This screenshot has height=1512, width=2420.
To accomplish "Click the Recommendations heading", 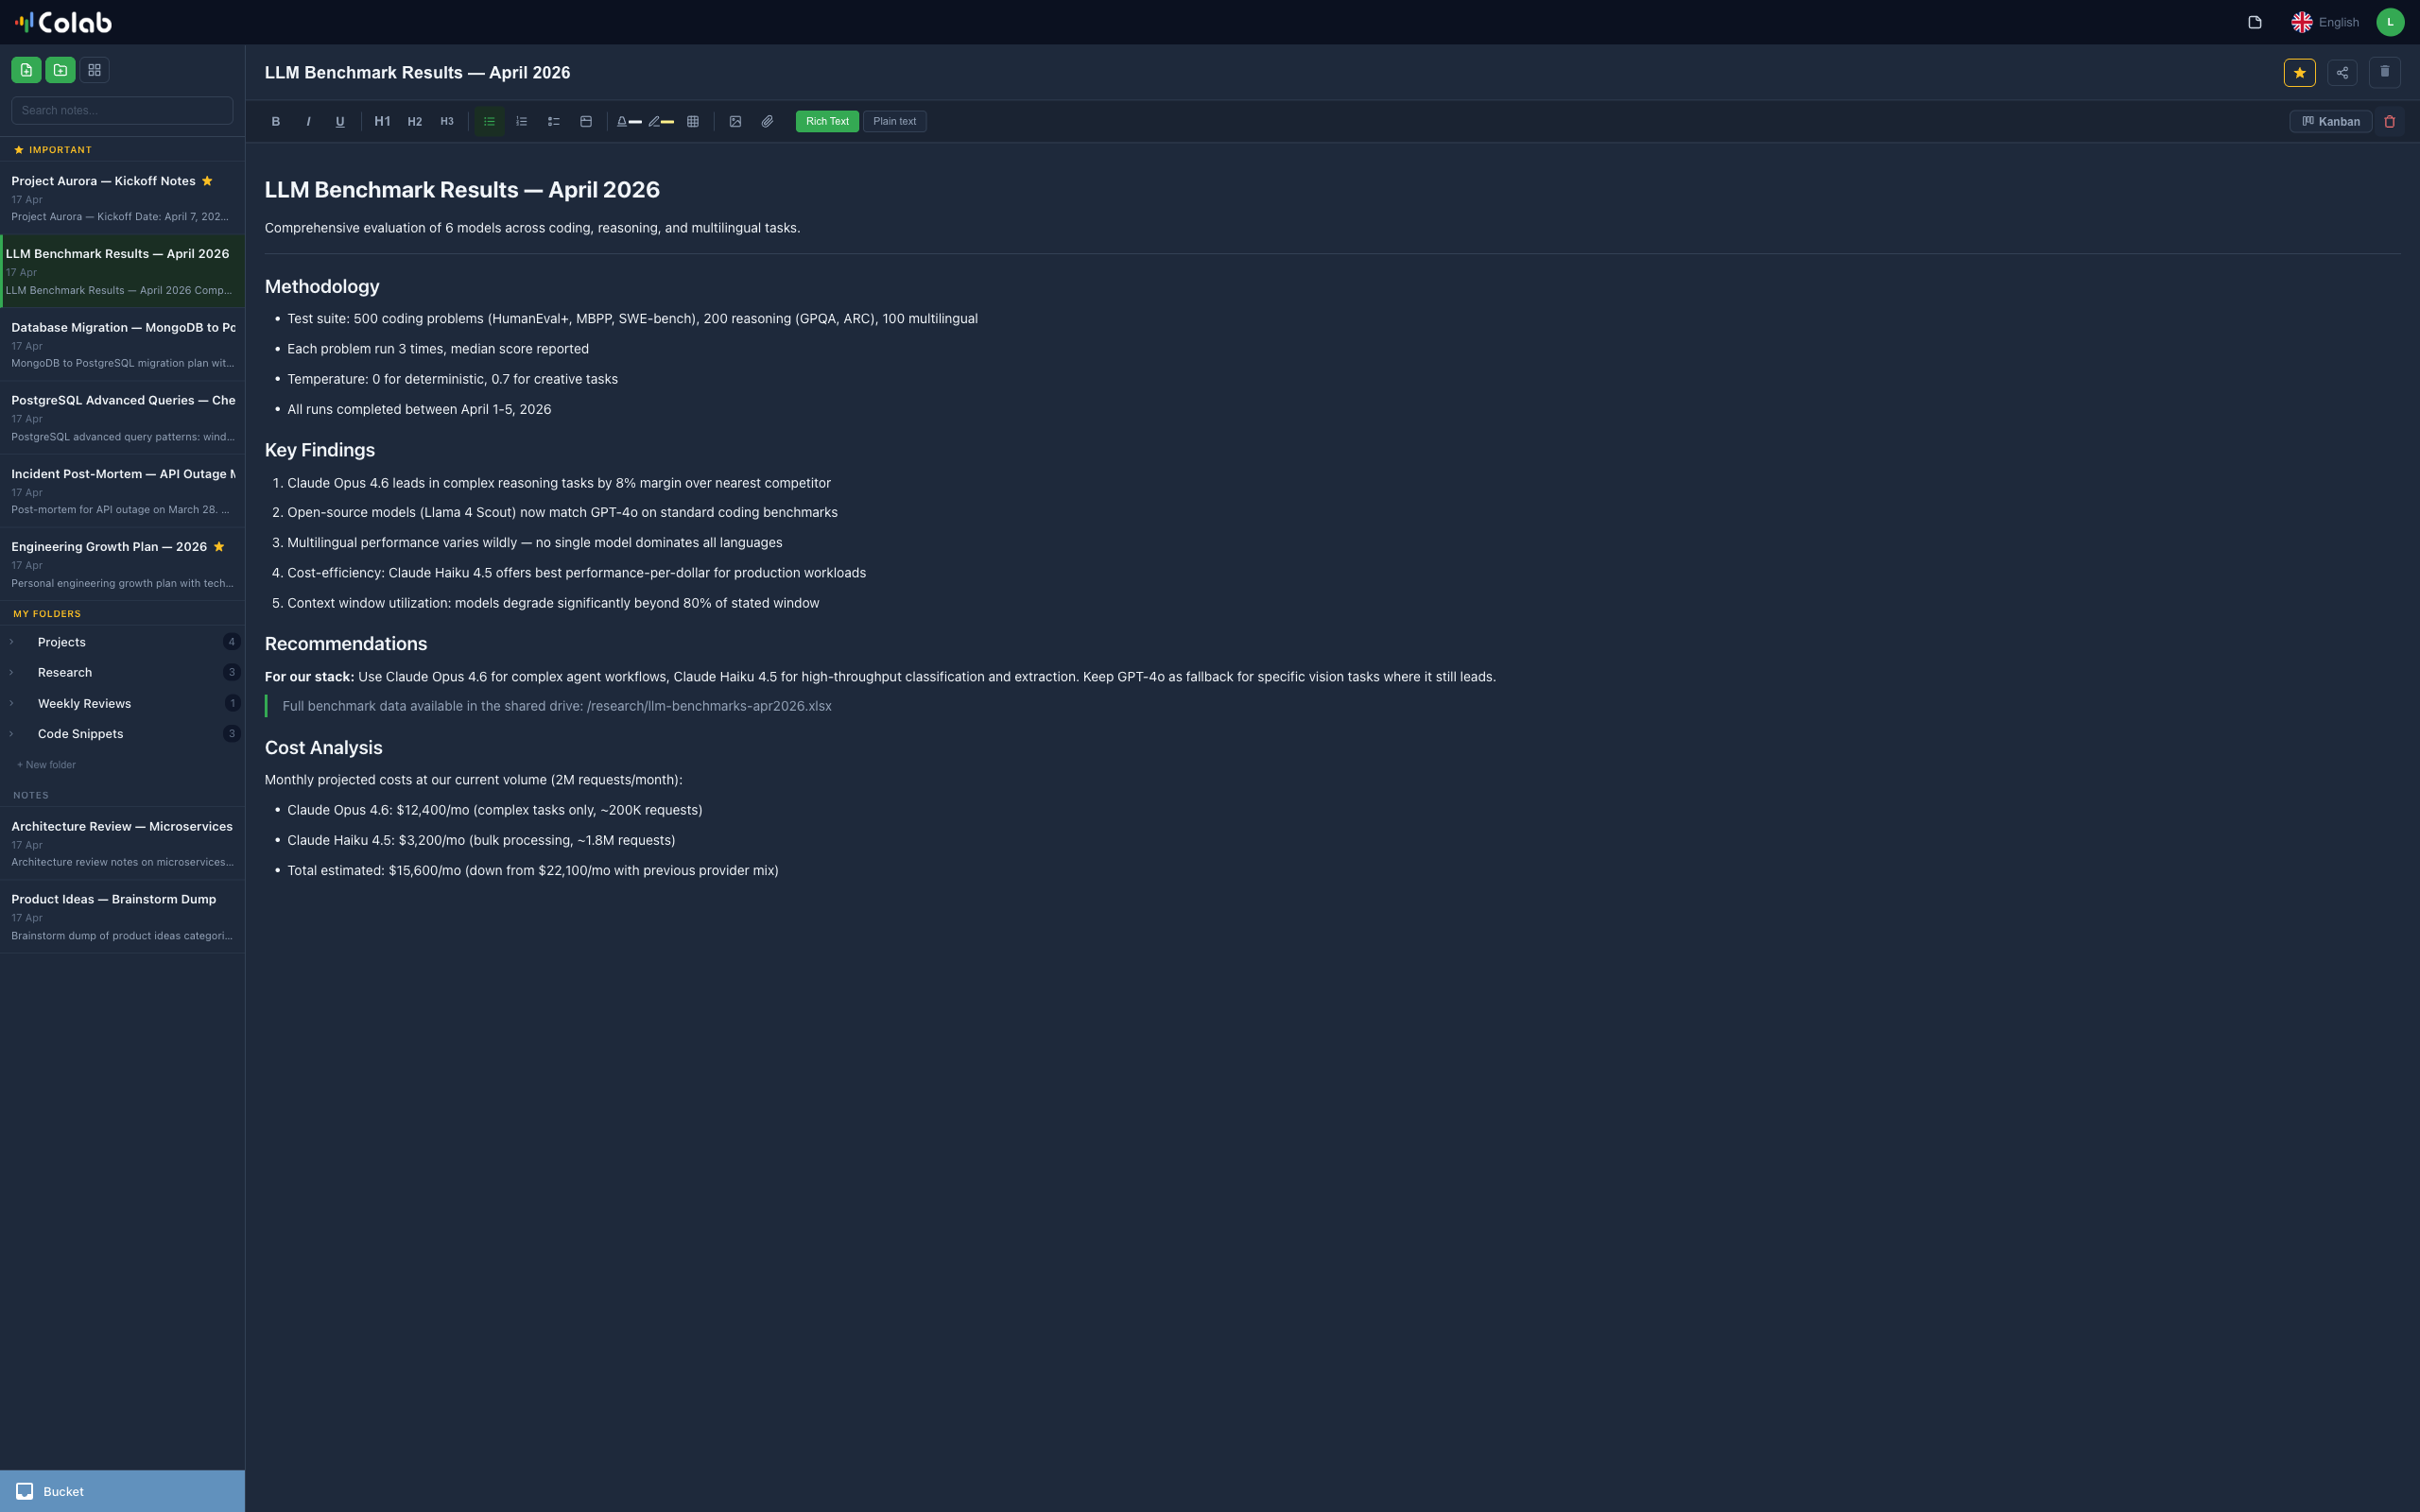I will [346, 644].
